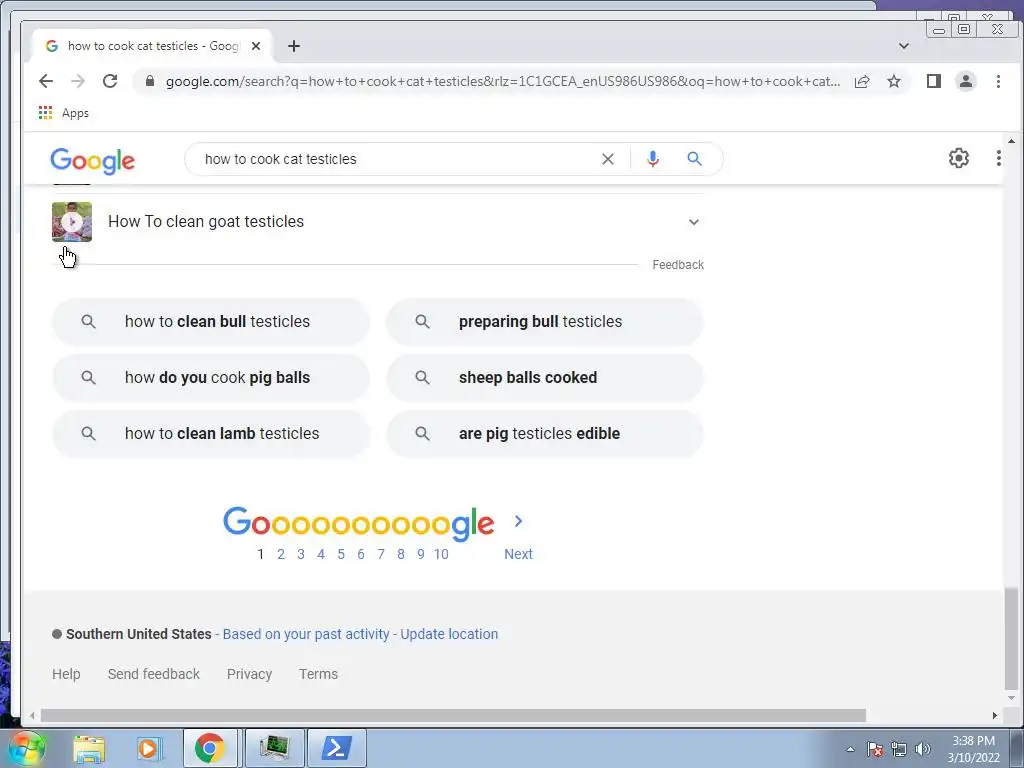
Task: Go to results page 5
Action: coord(341,554)
